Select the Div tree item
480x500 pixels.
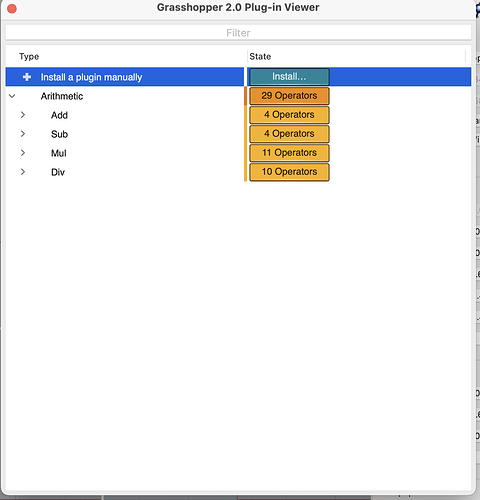pyautogui.click(x=58, y=172)
